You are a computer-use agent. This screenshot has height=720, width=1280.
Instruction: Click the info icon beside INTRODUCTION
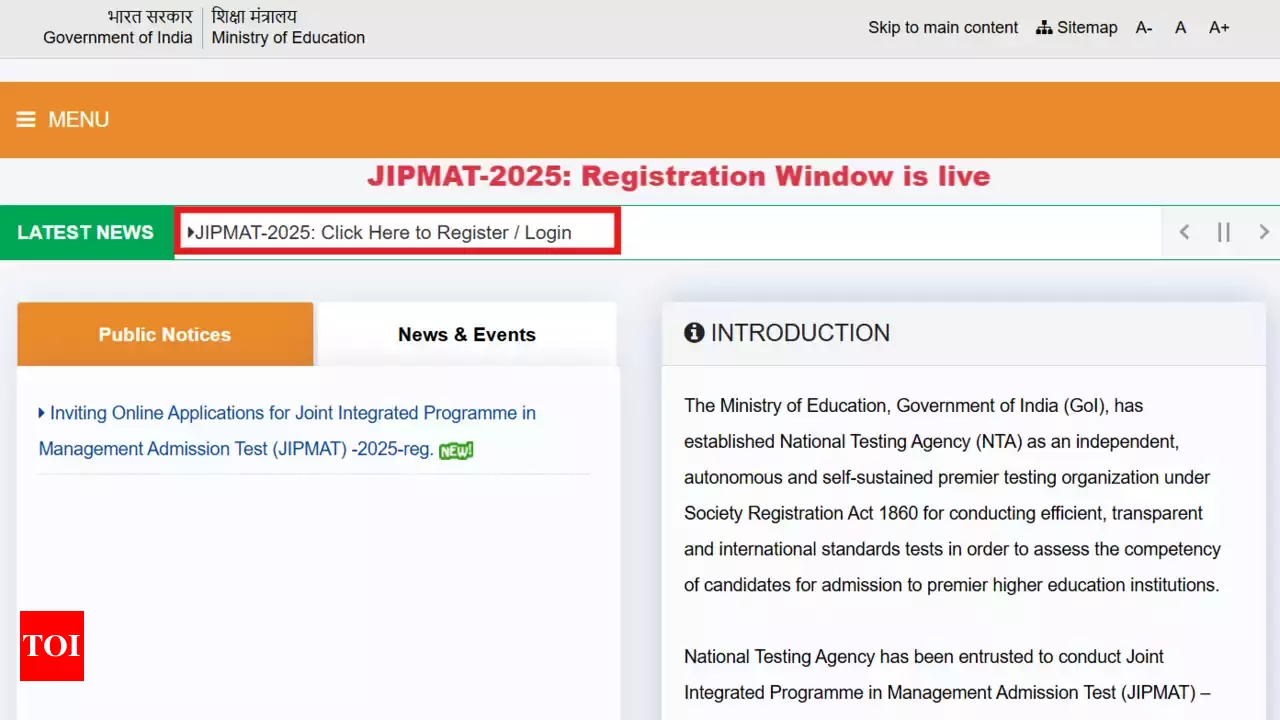point(694,333)
